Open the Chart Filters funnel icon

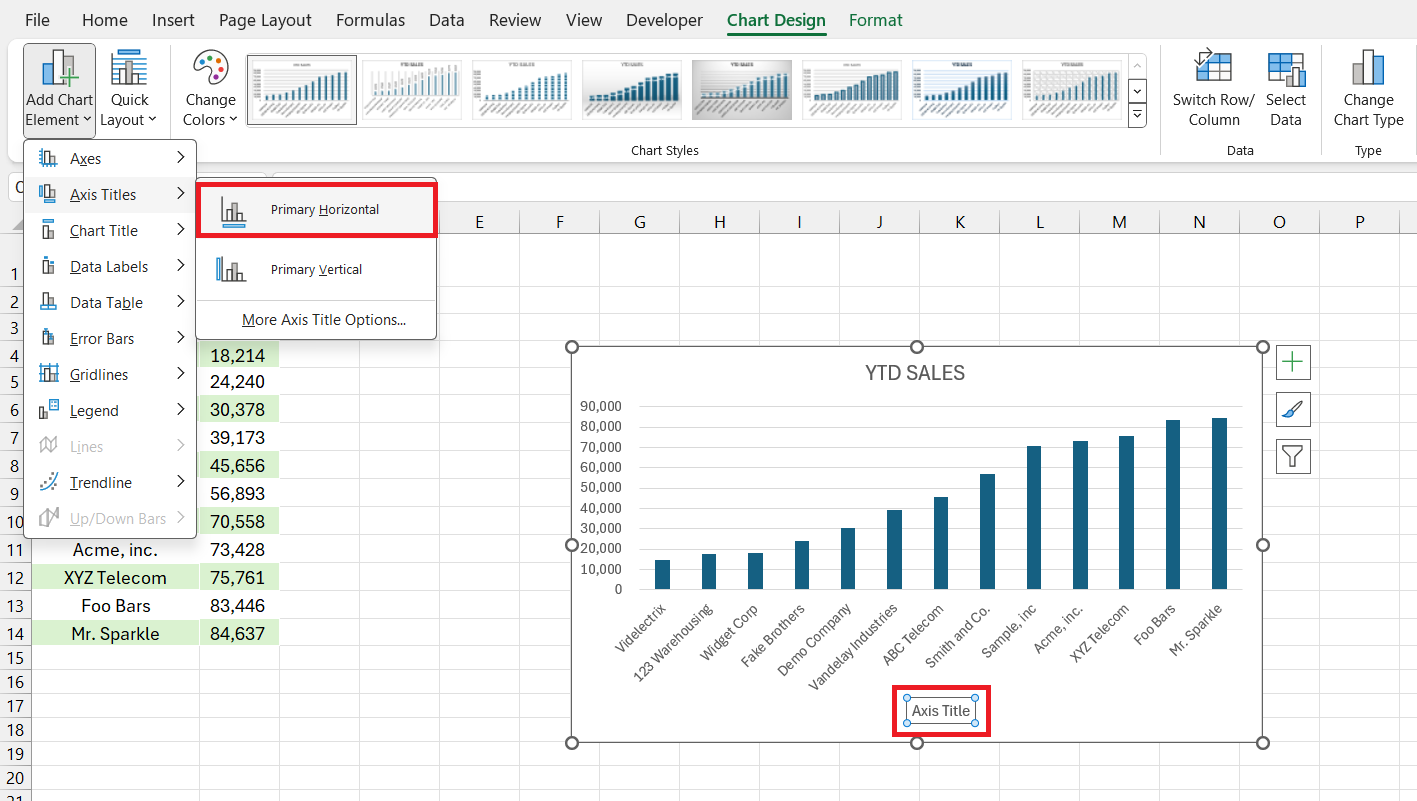click(1292, 456)
